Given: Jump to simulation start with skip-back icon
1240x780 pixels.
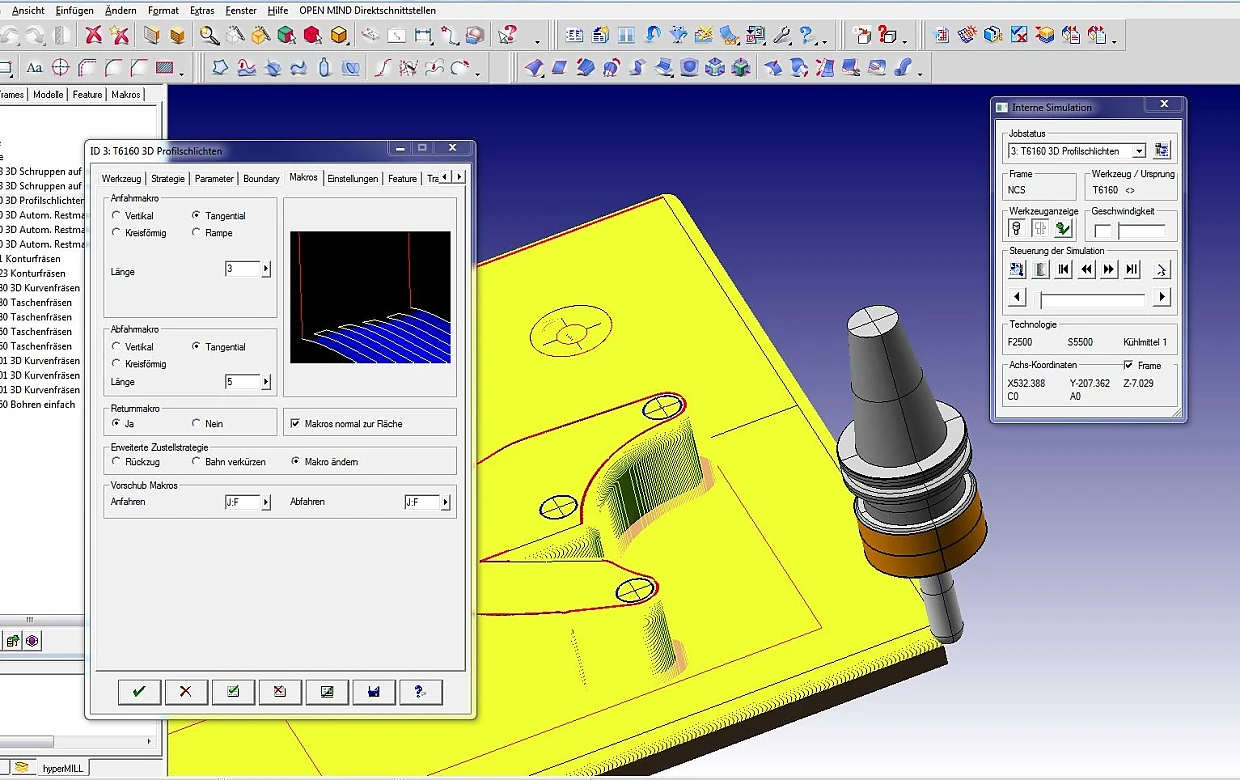Looking at the screenshot, I should point(1063,269).
